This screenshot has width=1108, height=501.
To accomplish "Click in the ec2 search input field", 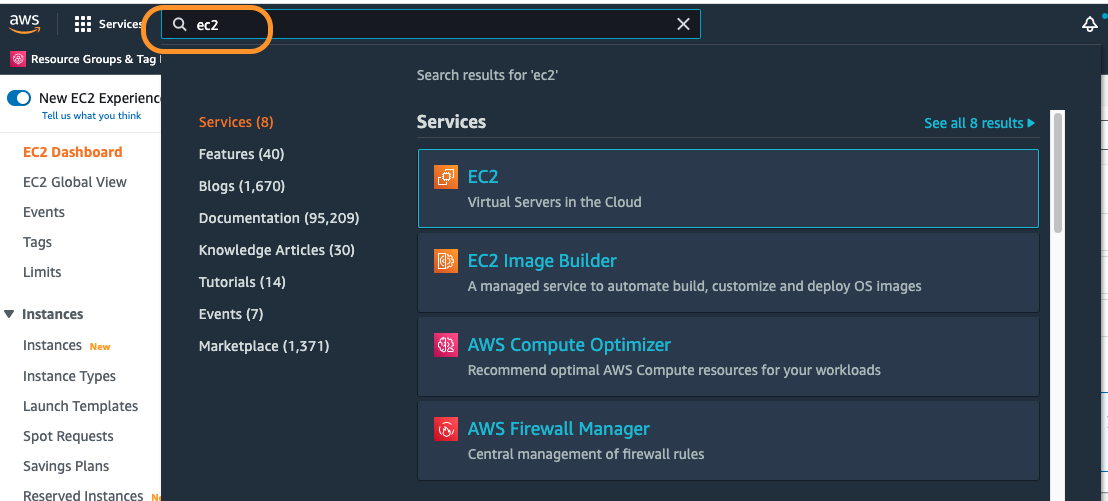I will [x=430, y=25].
